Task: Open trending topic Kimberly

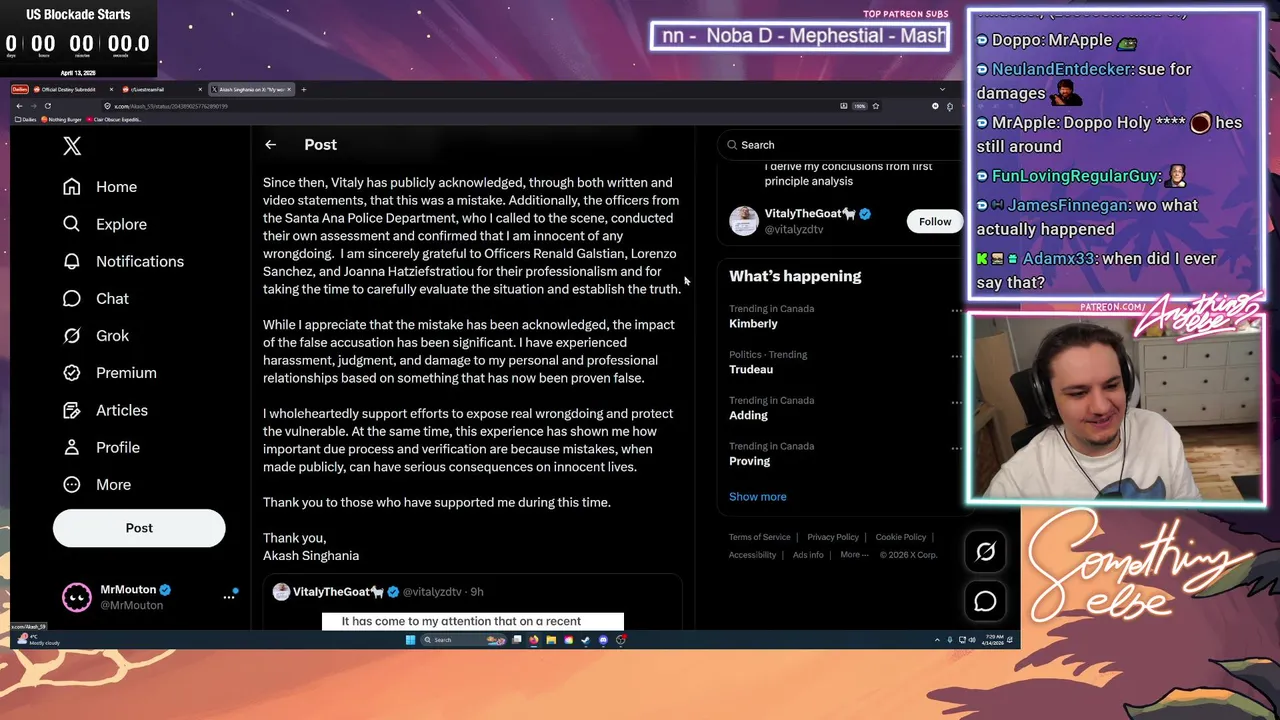Action: [x=753, y=323]
